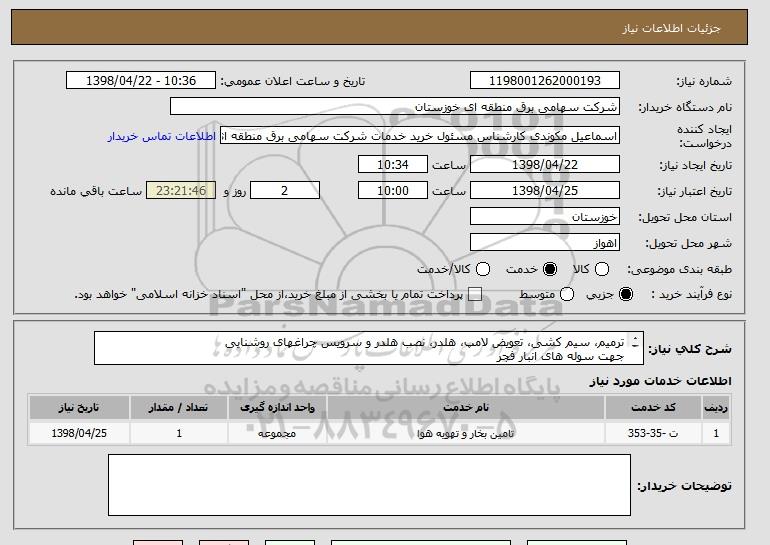Click the تاریخ نیاز column header
Screen dimensions: 770x545
(79, 408)
